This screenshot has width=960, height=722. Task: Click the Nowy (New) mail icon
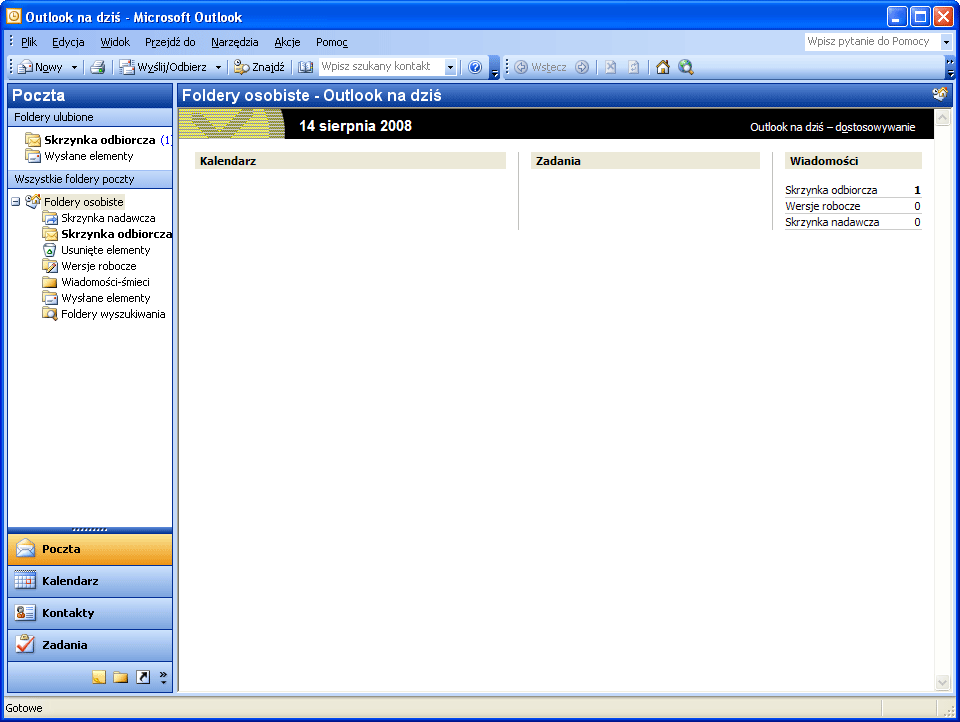point(25,67)
